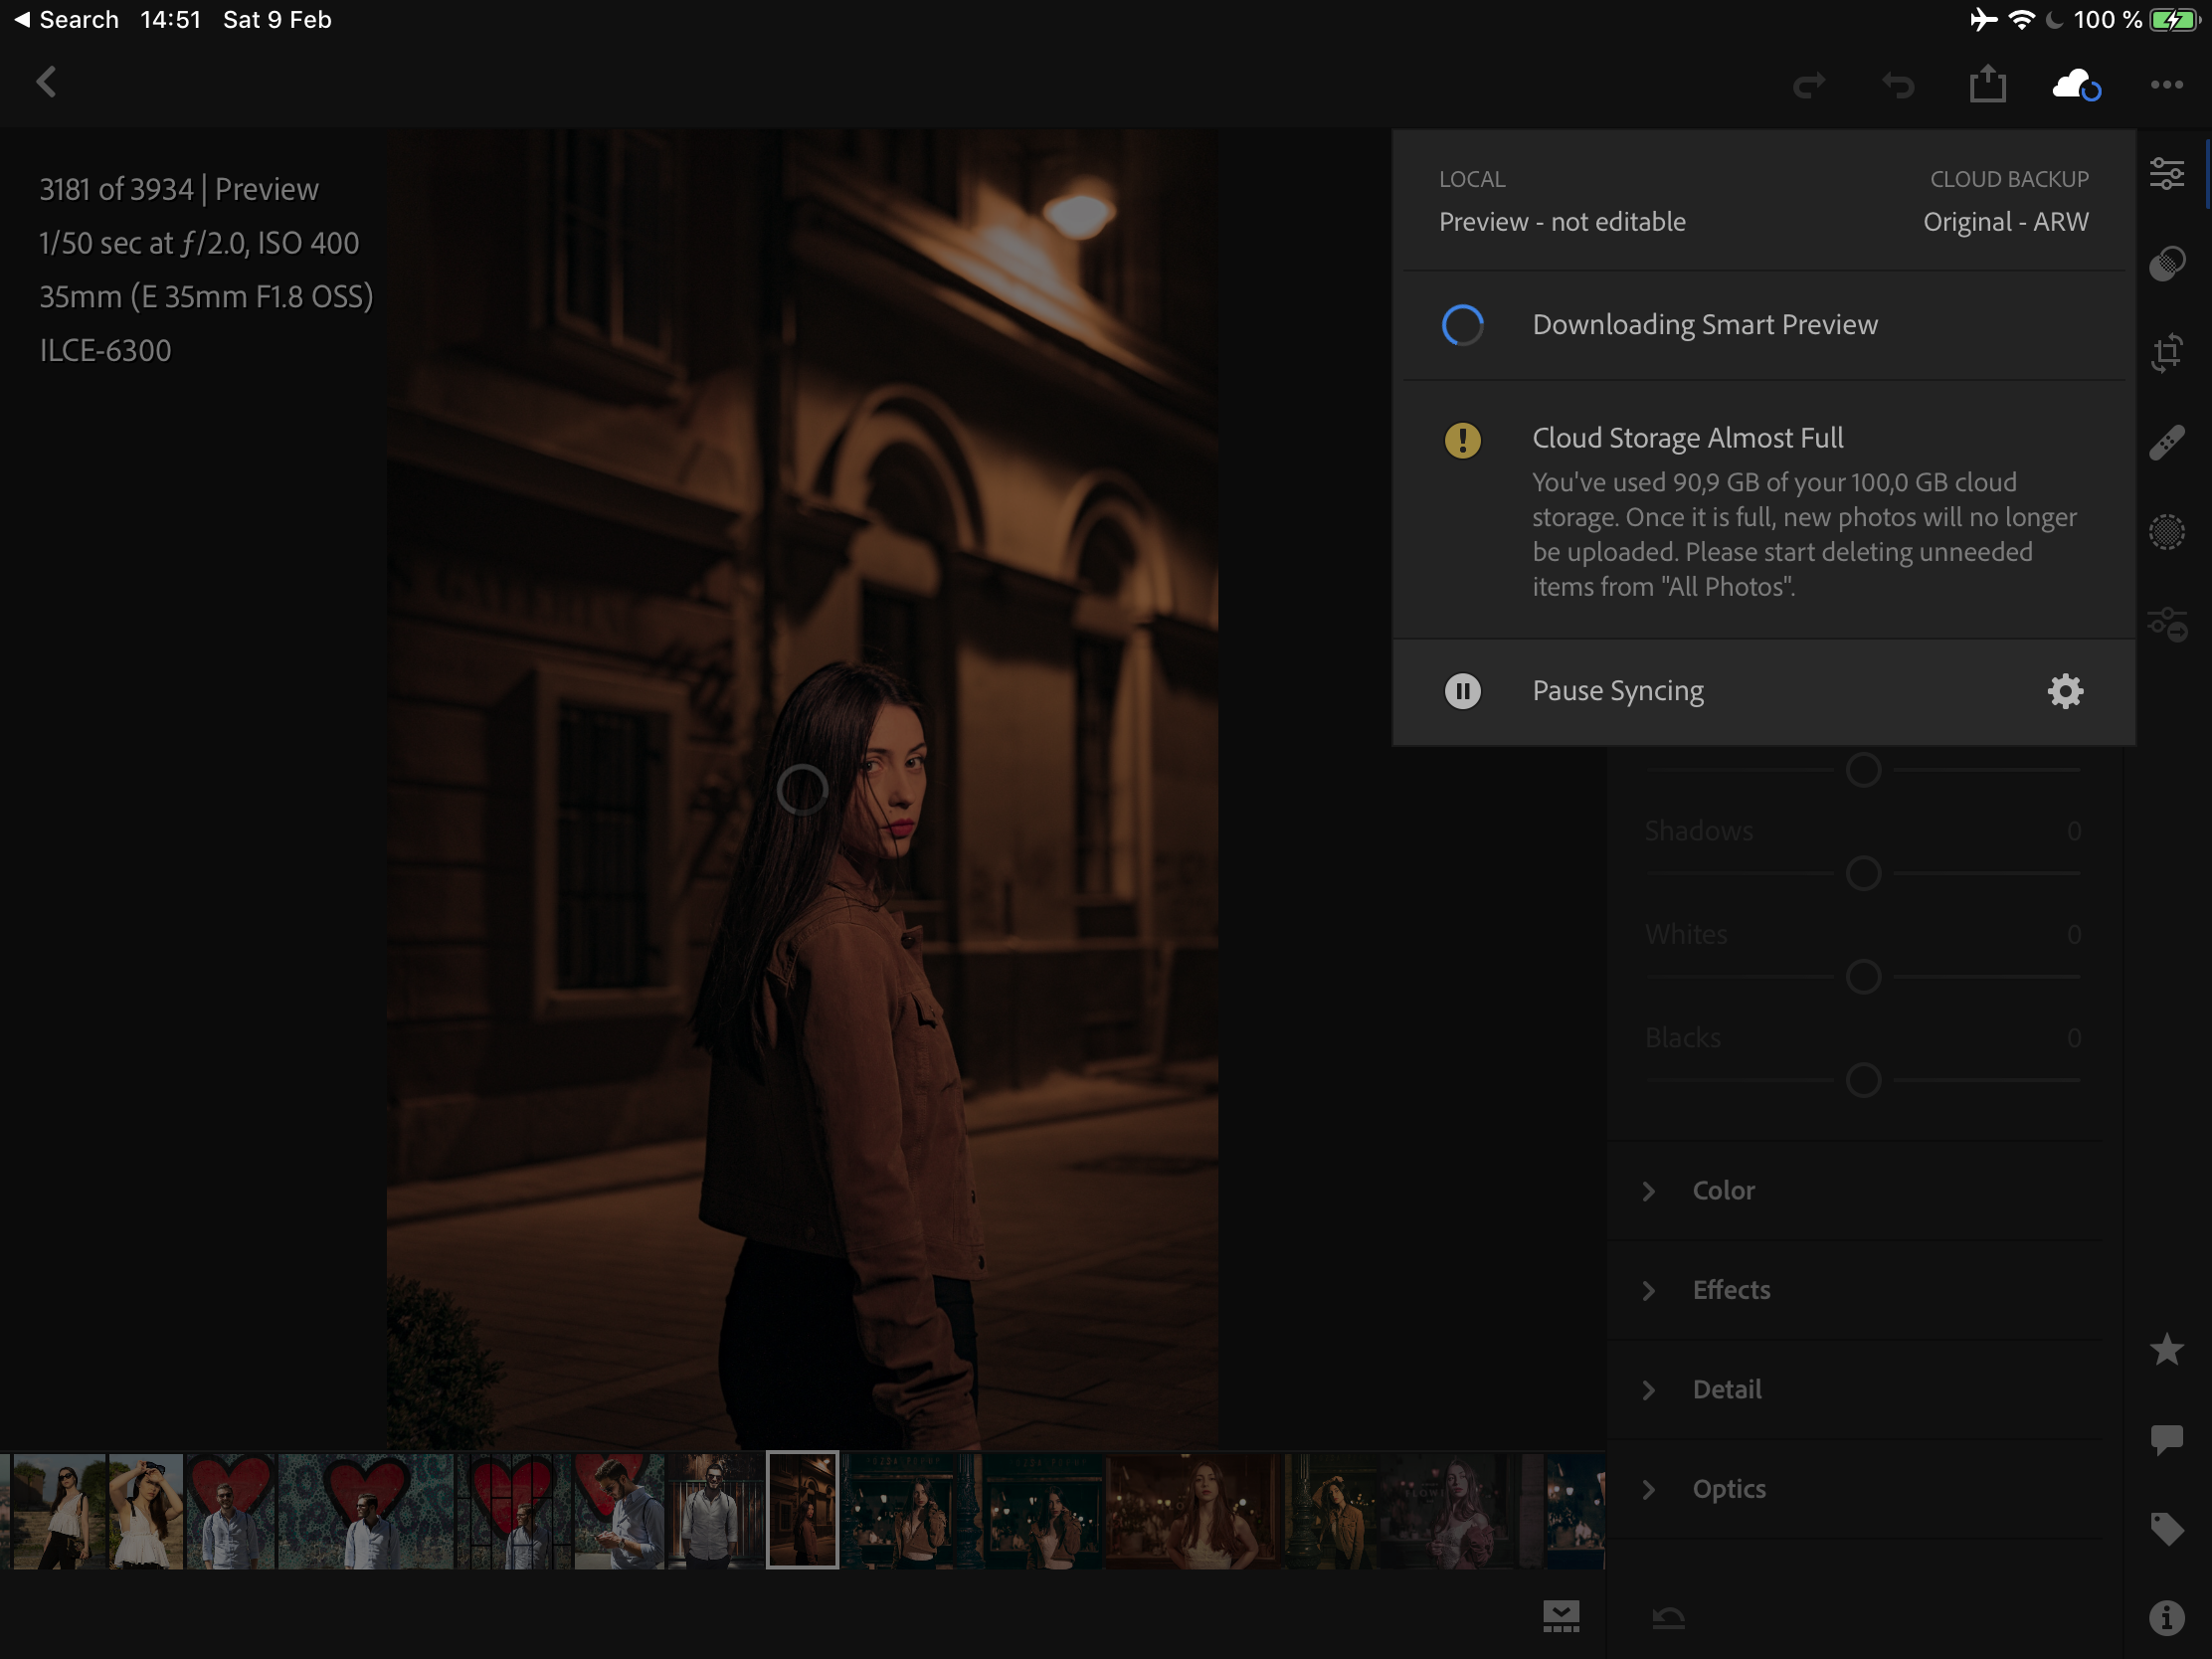Tap Cloud Storage Almost Full heading
This screenshot has height=1659, width=2212.
[x=1688, y=438]
